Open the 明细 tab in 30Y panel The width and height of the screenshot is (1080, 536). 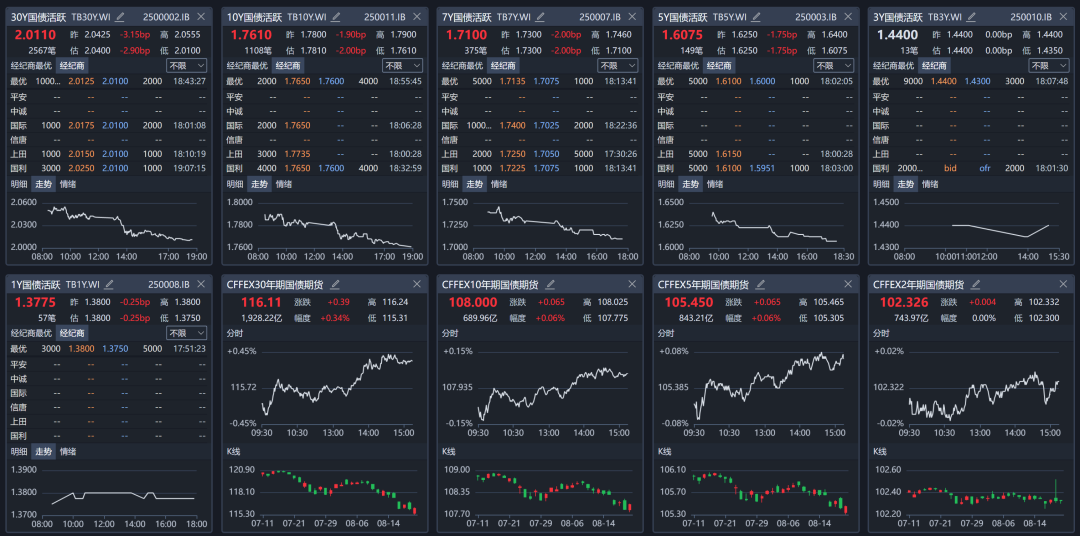19,184
